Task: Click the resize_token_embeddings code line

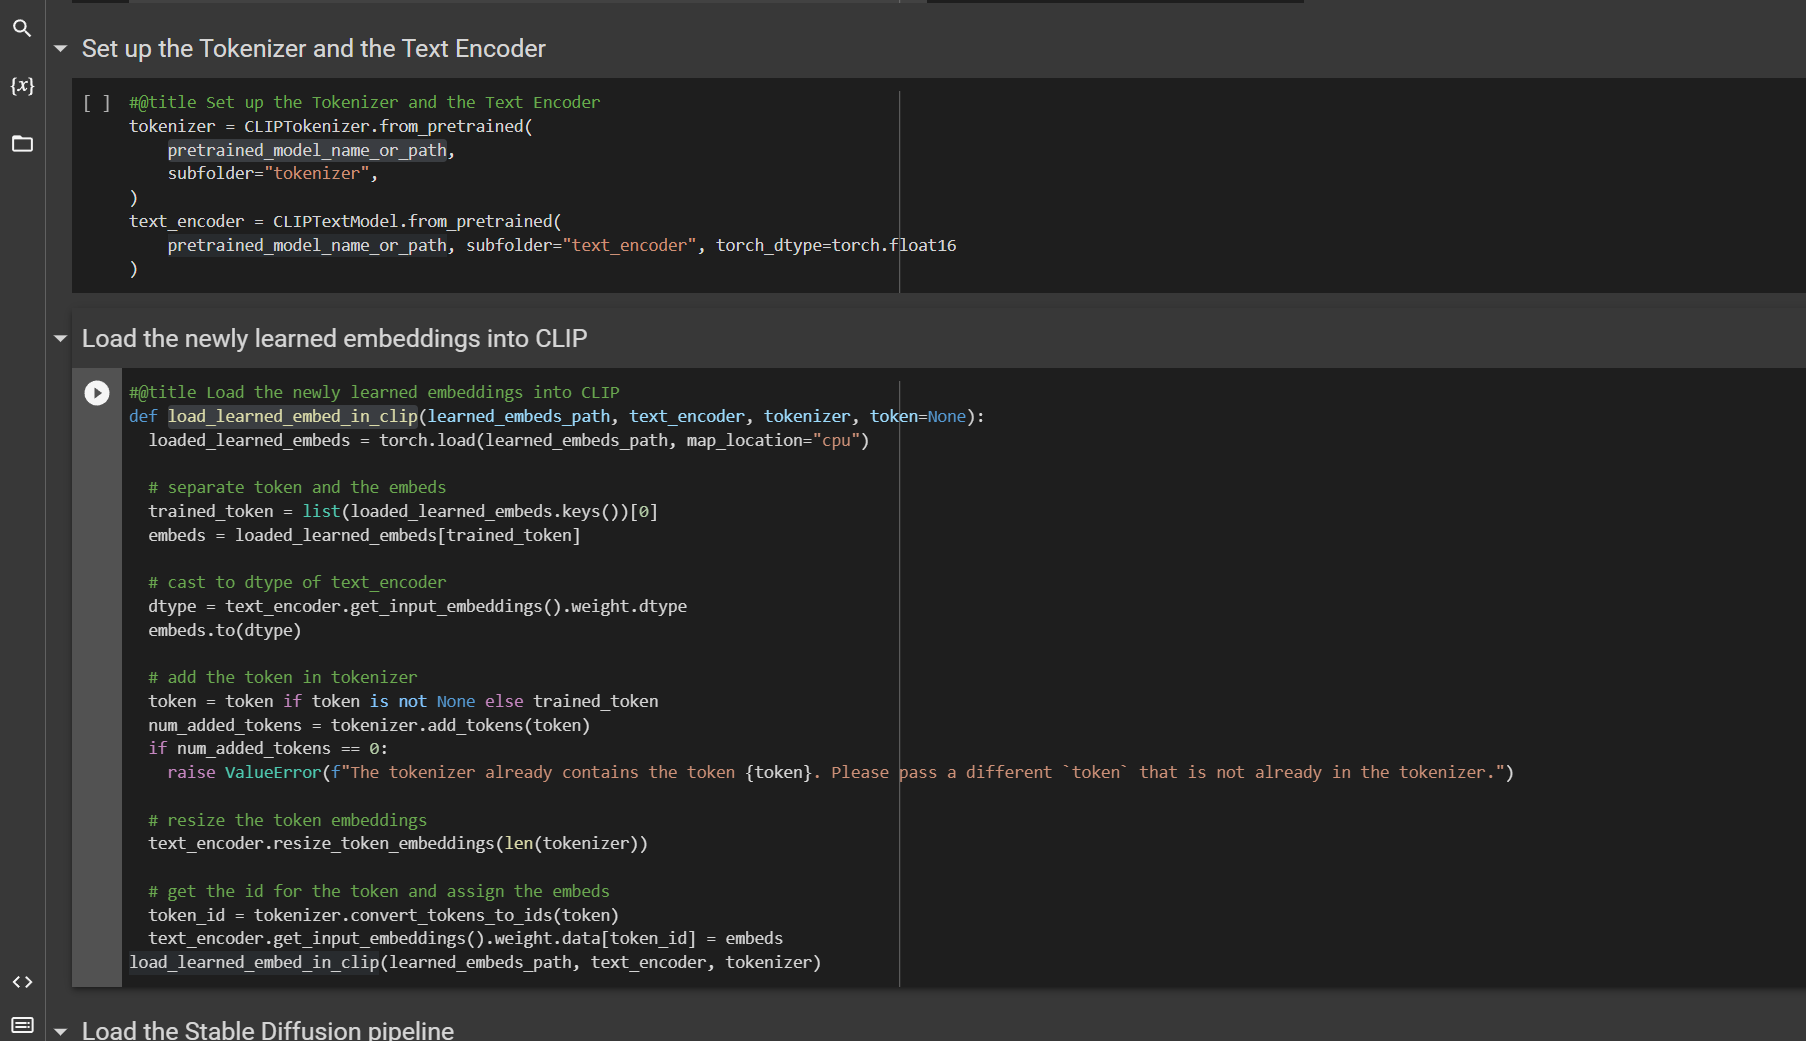Action: (398, 843)
